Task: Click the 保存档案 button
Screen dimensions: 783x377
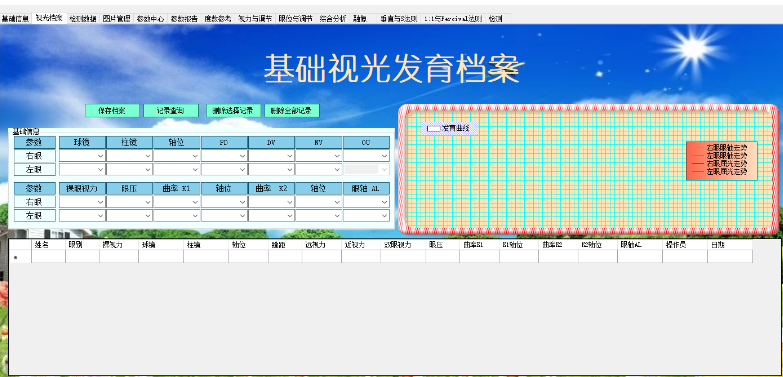Action: pos(112,111)
